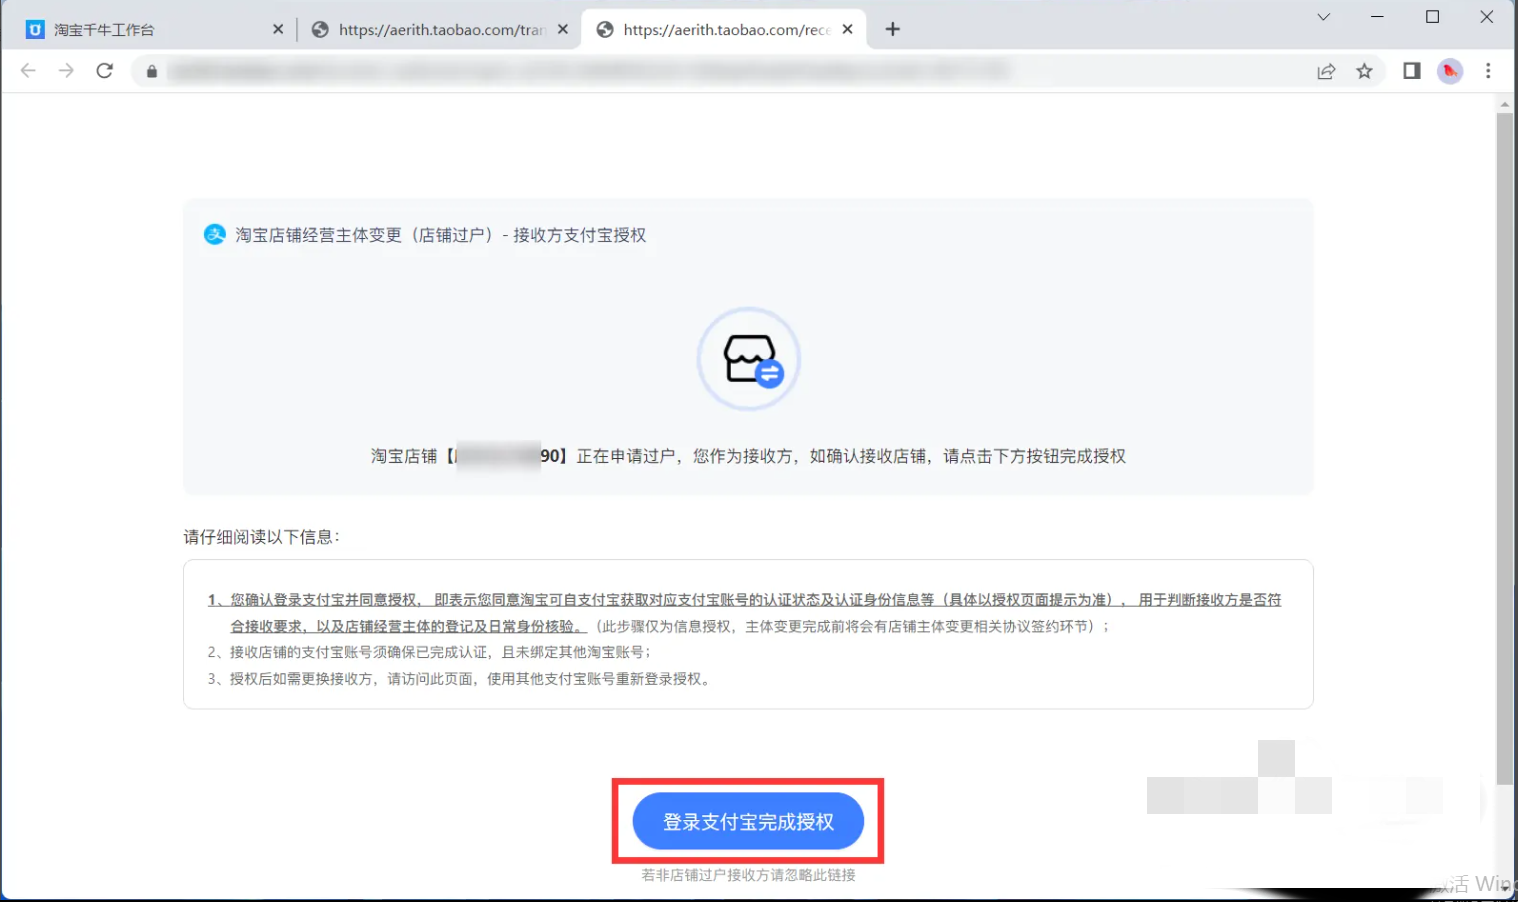Open the tab search chevron dropdown
The image size is (1518, 902).
pyautogui.click(x=1322, y=17)
